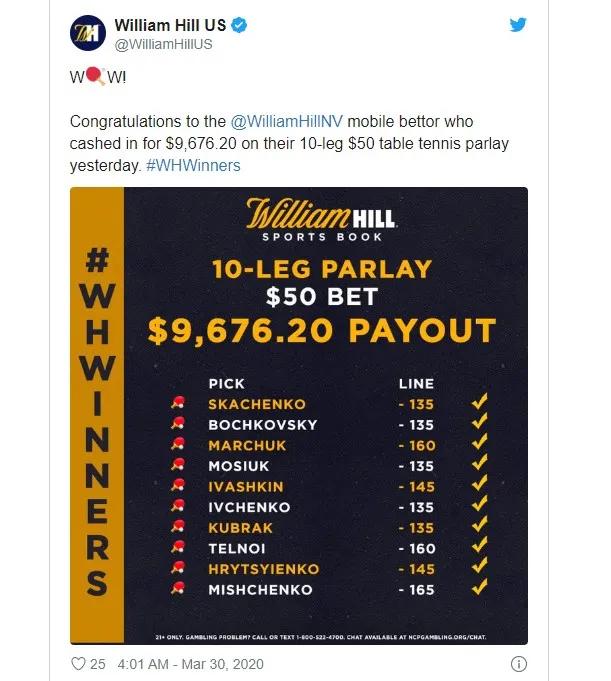
Task: Click the William Hill US profile avatar
Action: pyautogui.click(x=88, y=33)
